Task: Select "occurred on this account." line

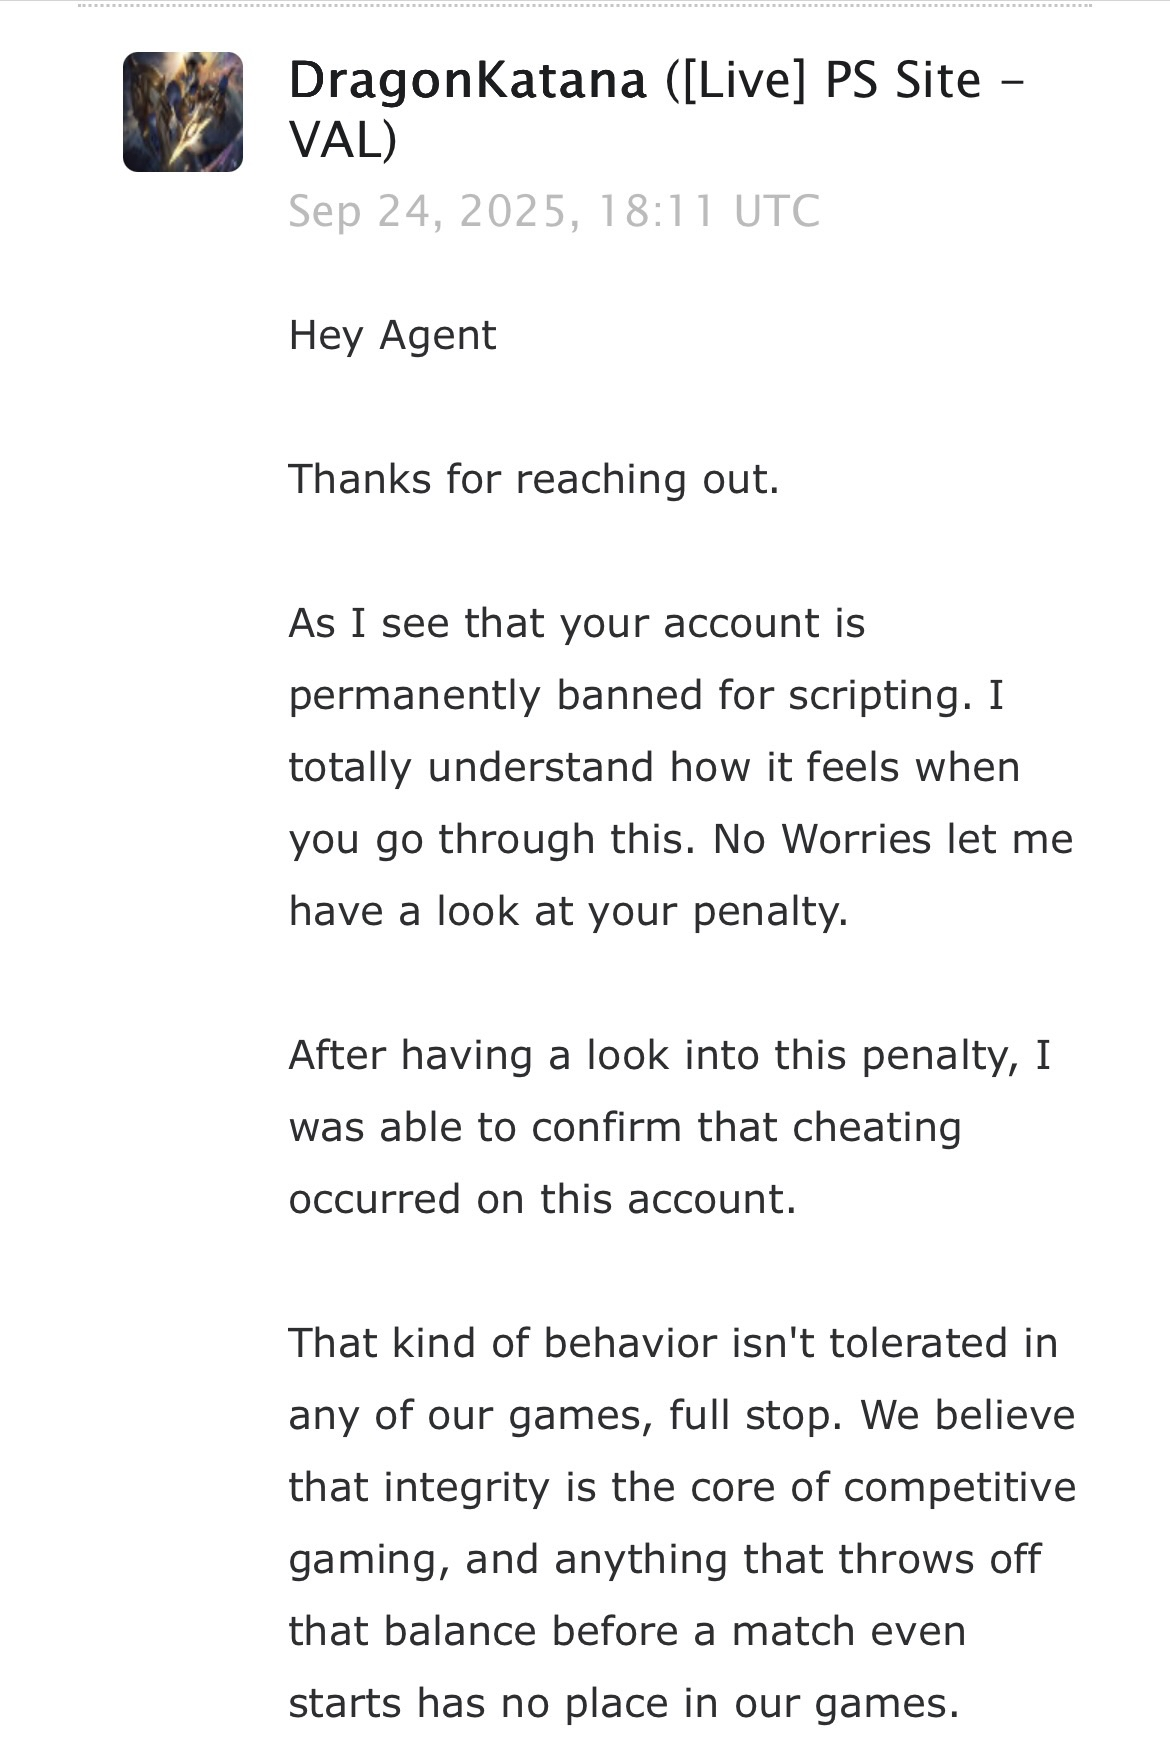Action: [x=543, y=1199]
